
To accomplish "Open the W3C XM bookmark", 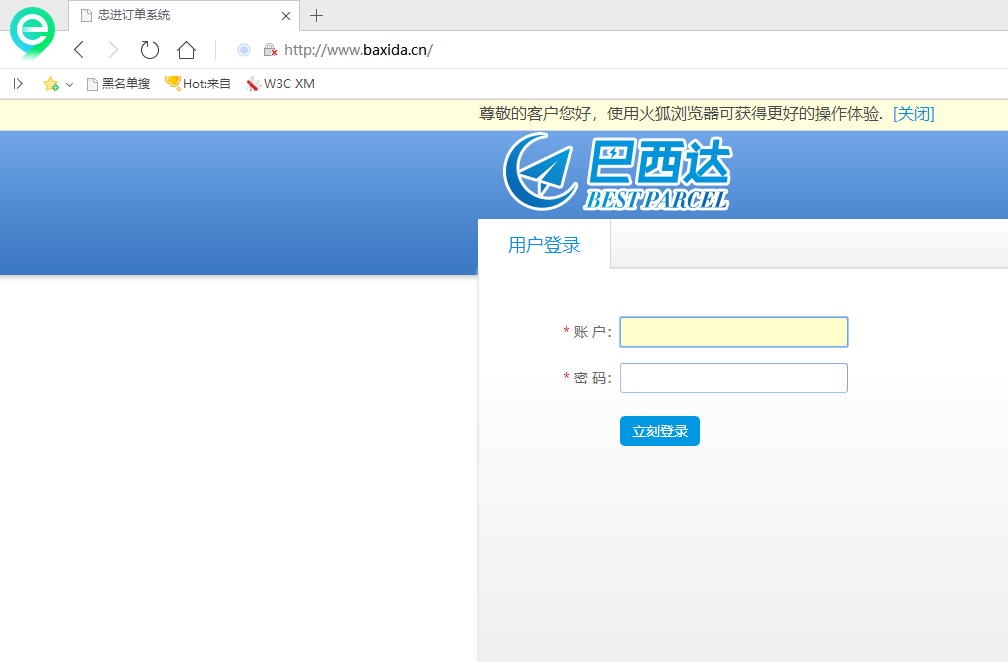I will [281, 84].
